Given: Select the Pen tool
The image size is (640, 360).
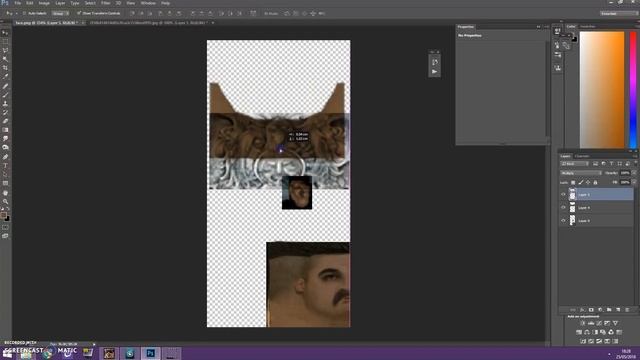Looking at the screenshot, I should coord(5,157).
